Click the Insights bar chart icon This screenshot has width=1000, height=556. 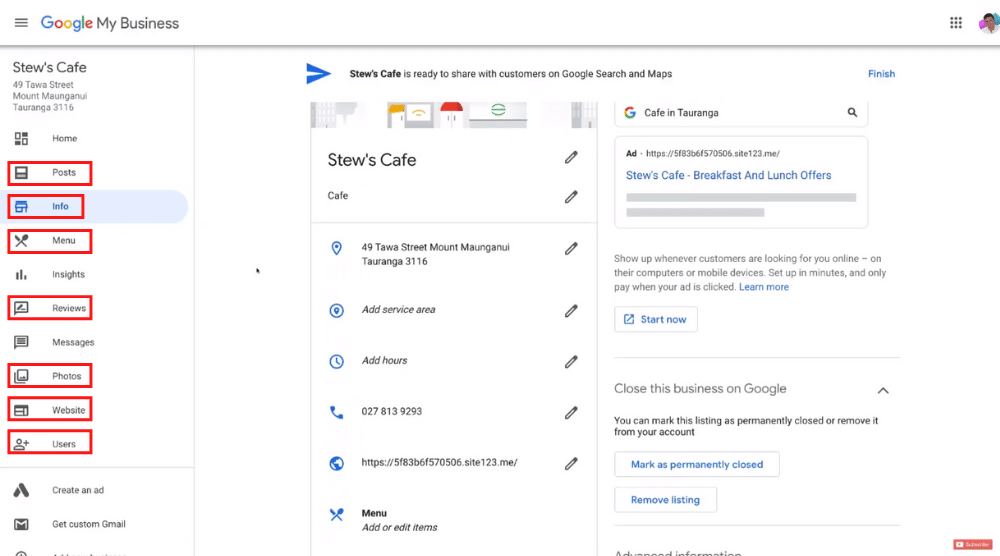pyautogui.click(x=21, y=274)
